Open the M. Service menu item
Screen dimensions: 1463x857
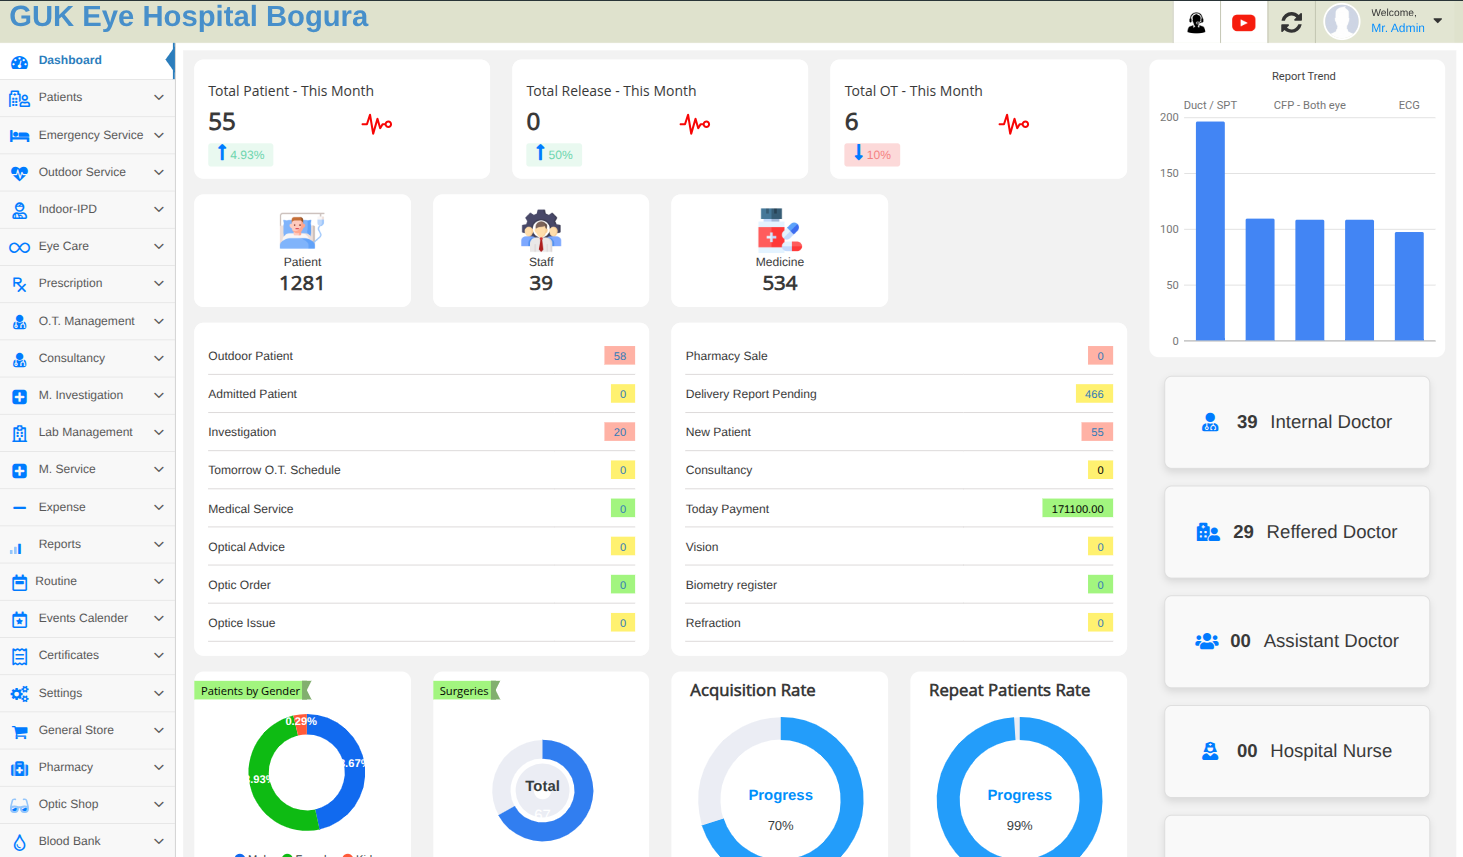(87, 470)
